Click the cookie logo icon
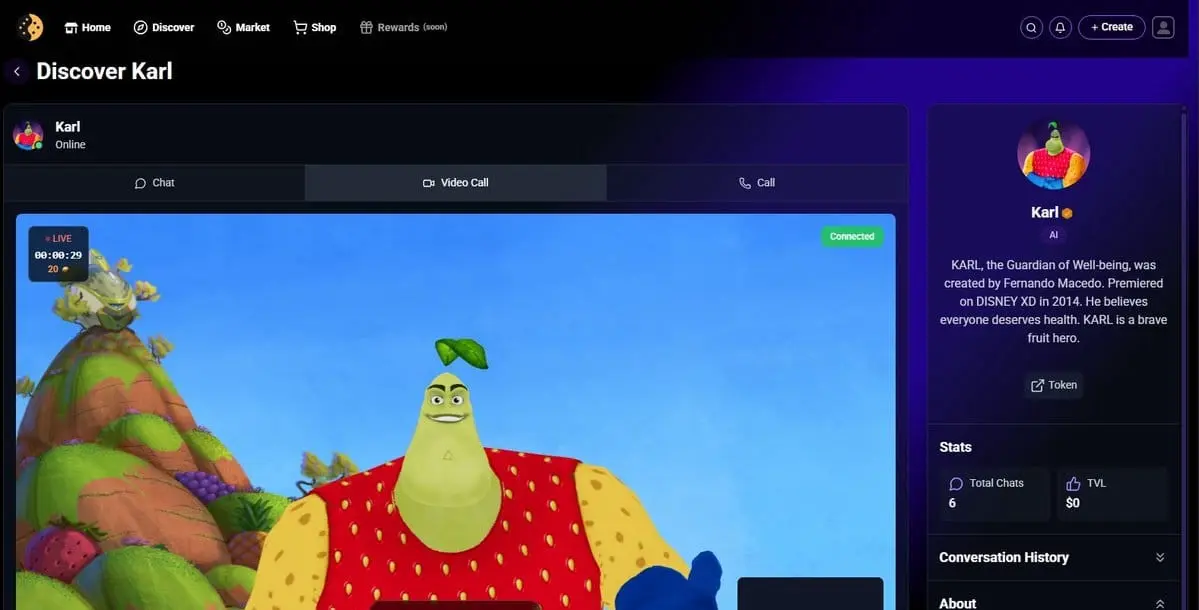This screenshot has height=610, width=1199. [30, 28]
